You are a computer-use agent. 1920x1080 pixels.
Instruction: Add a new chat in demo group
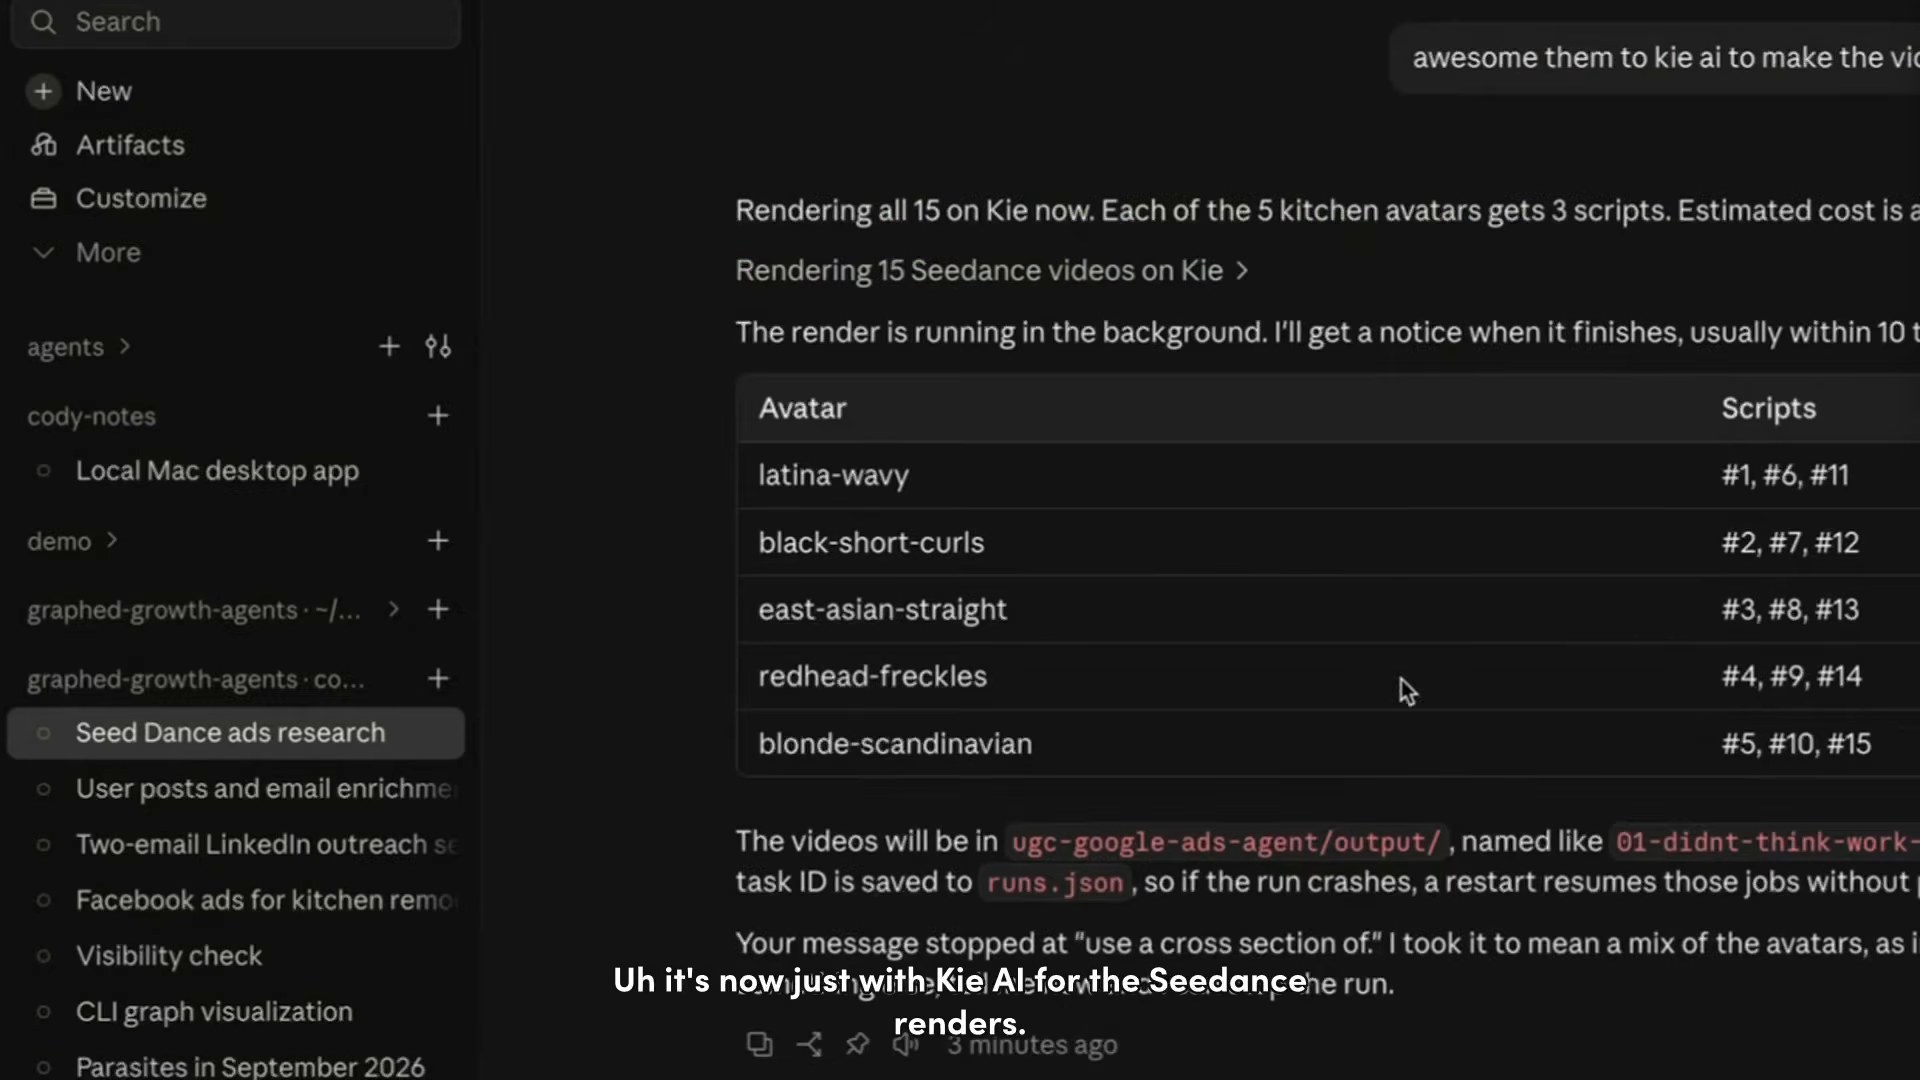(438, 541)
